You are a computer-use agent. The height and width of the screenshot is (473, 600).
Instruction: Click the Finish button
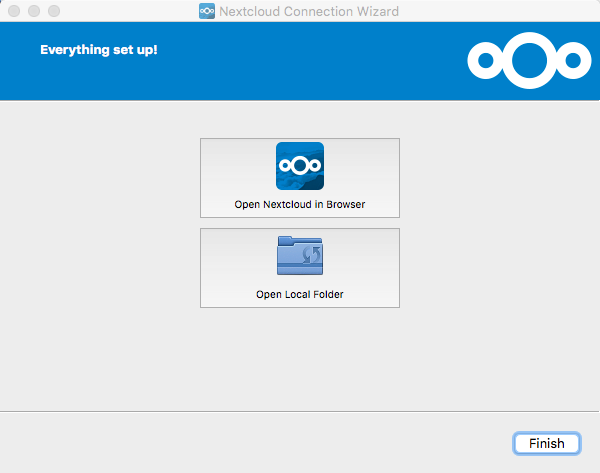click(546, 443)
